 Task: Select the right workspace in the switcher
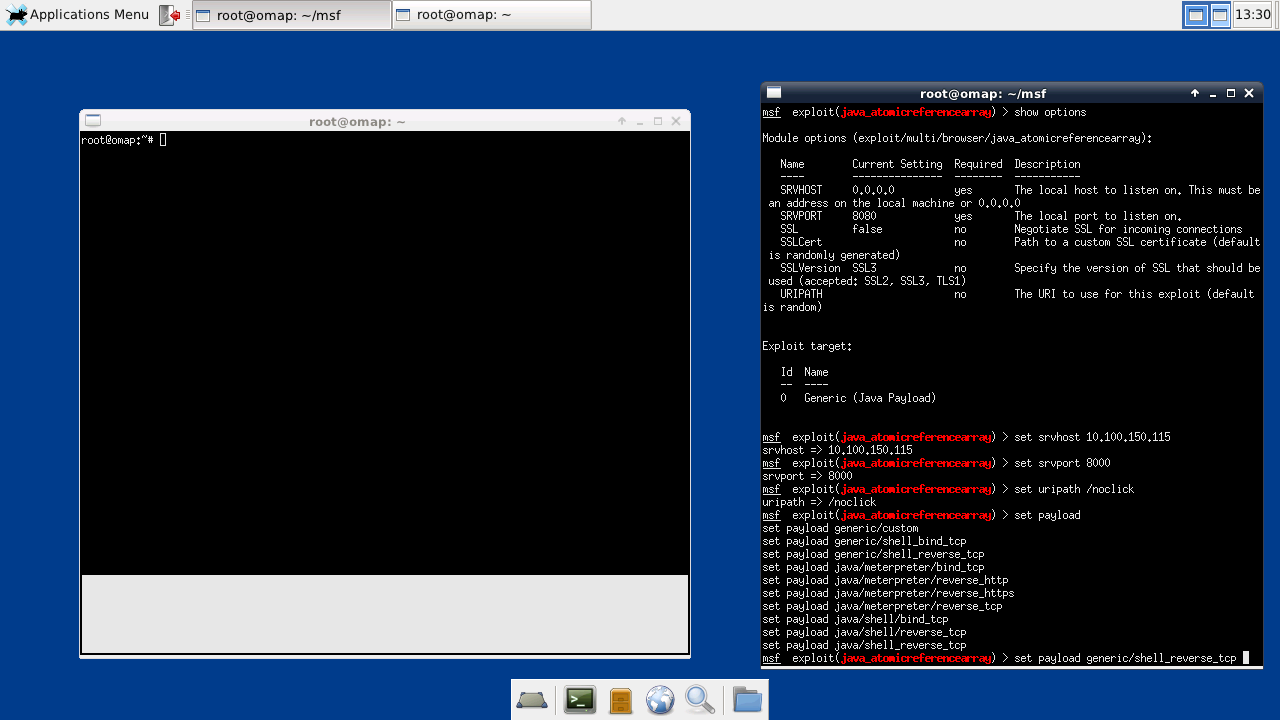click(1220, 15)
